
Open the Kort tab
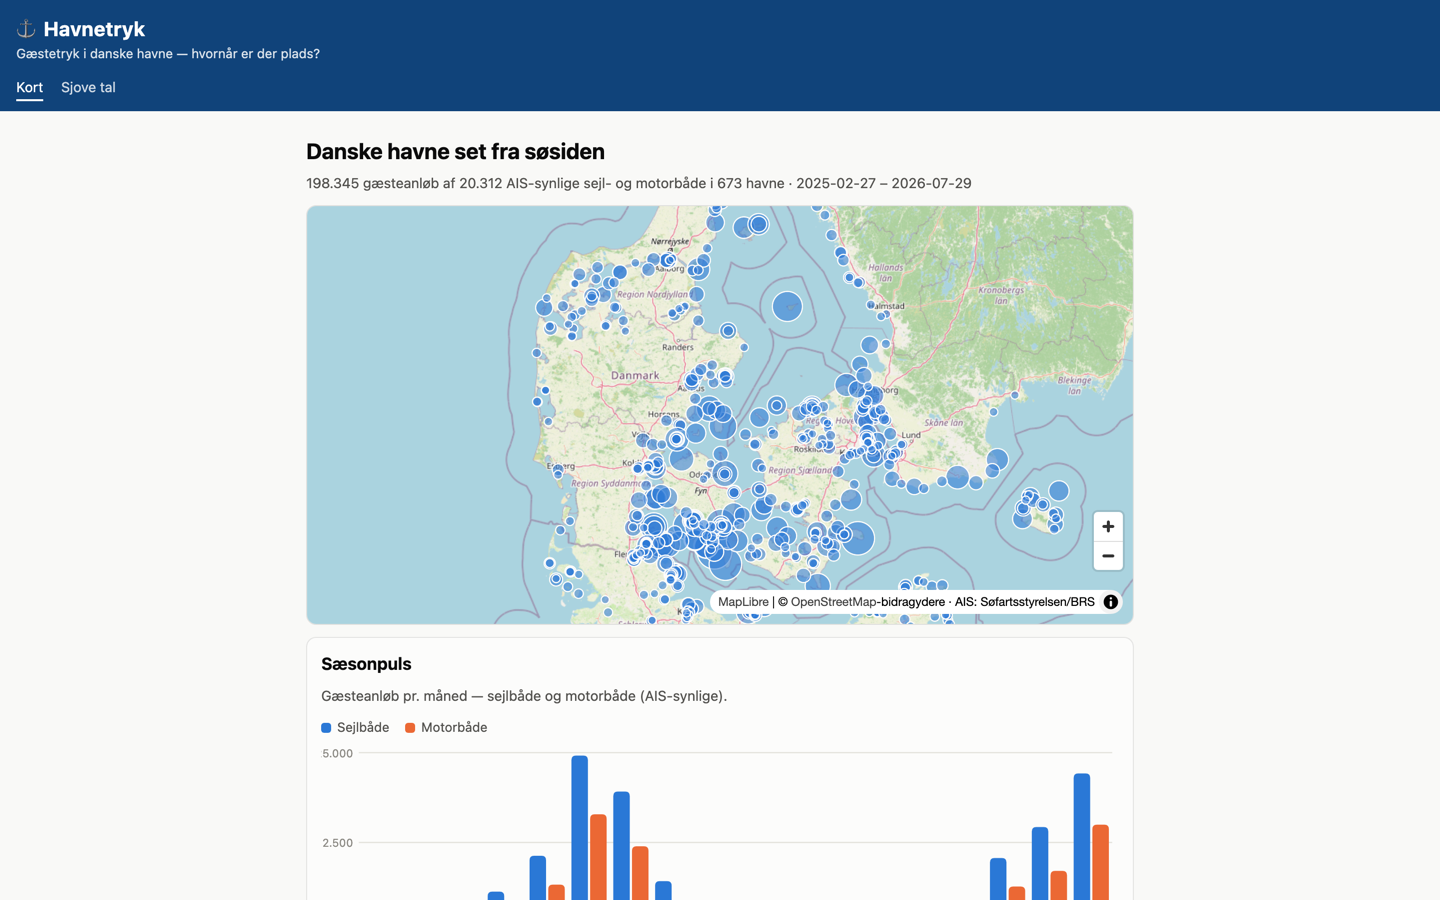[x=29, y=87]
